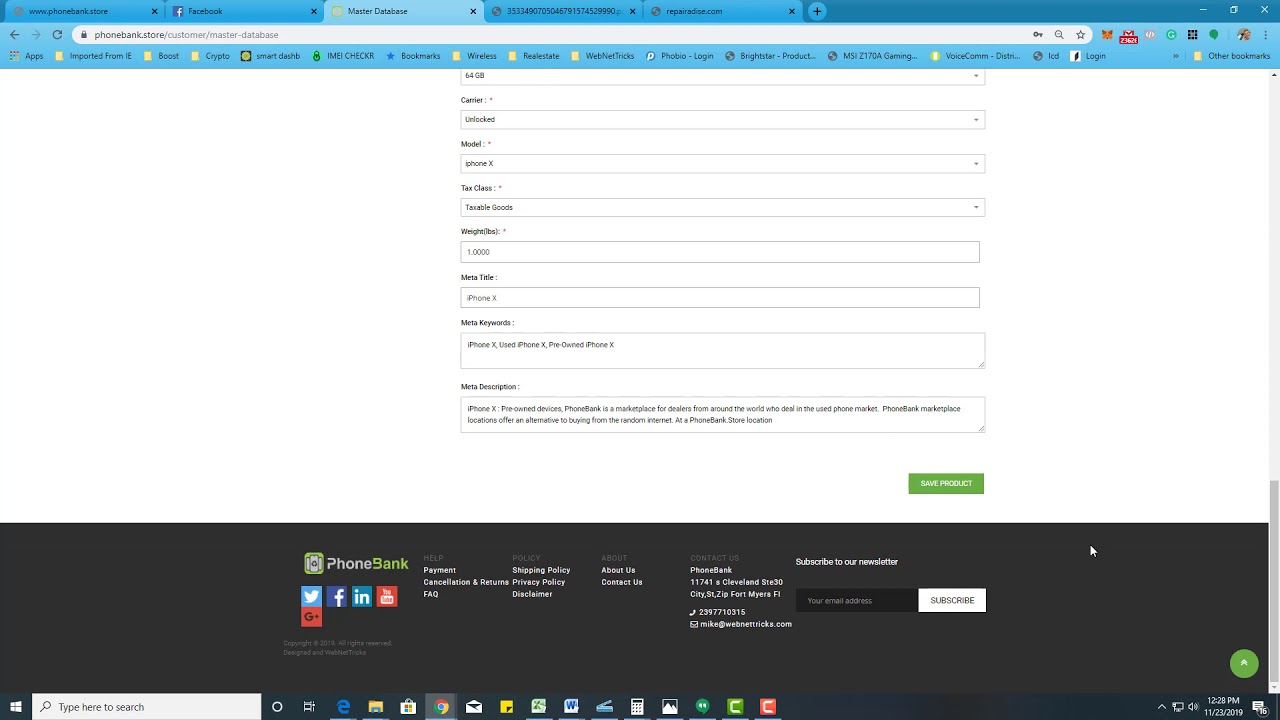Open PhoneBank LinkedIn page icon
The height and width of the screenshot is (720, 1280).
coord(362,597)
